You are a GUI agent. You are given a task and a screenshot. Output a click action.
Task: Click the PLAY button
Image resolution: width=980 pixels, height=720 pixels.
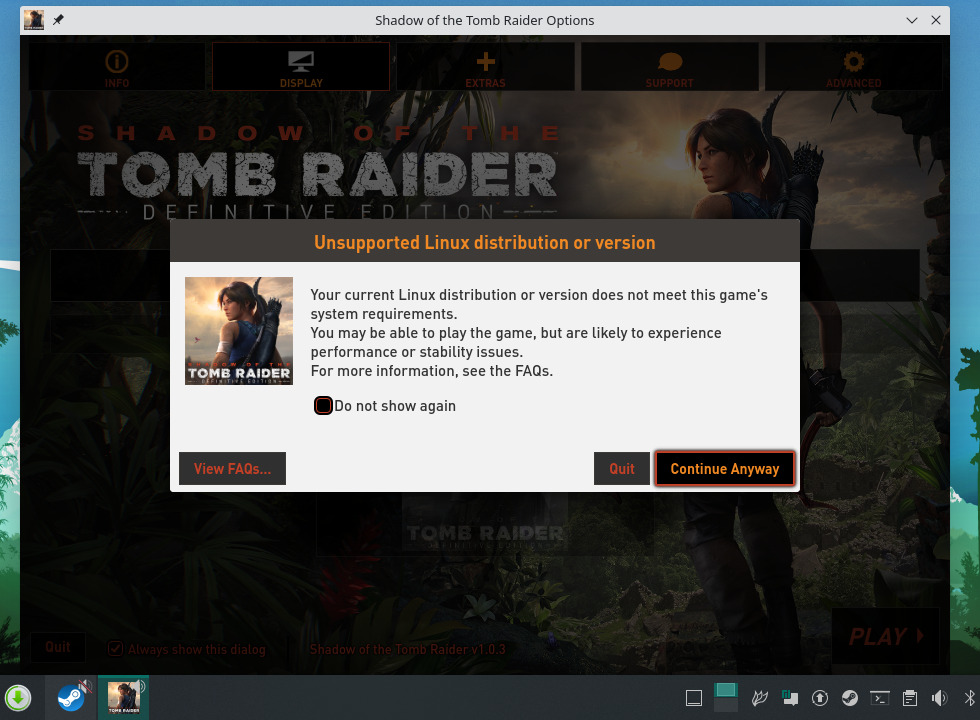(x=886, y=636)
